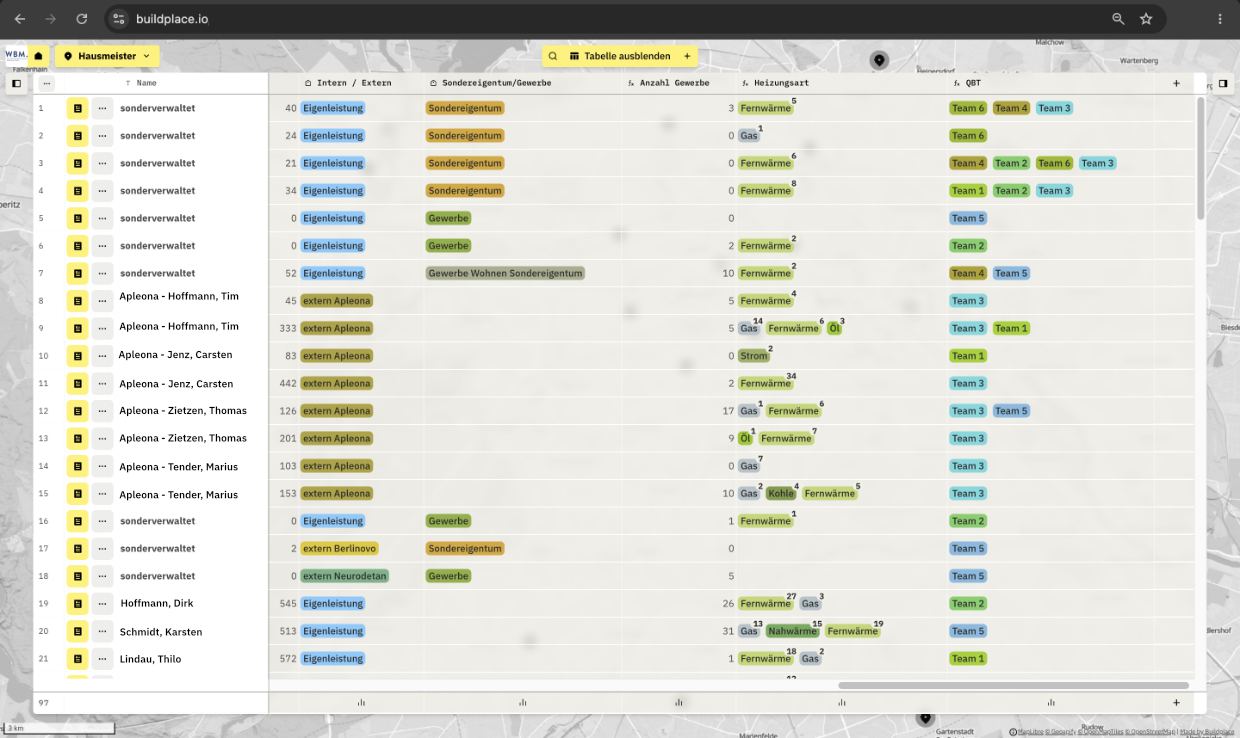Click the value 572 in Lindau row
The height and width of the screenshot is (738, 1240).
click(288, 659)
